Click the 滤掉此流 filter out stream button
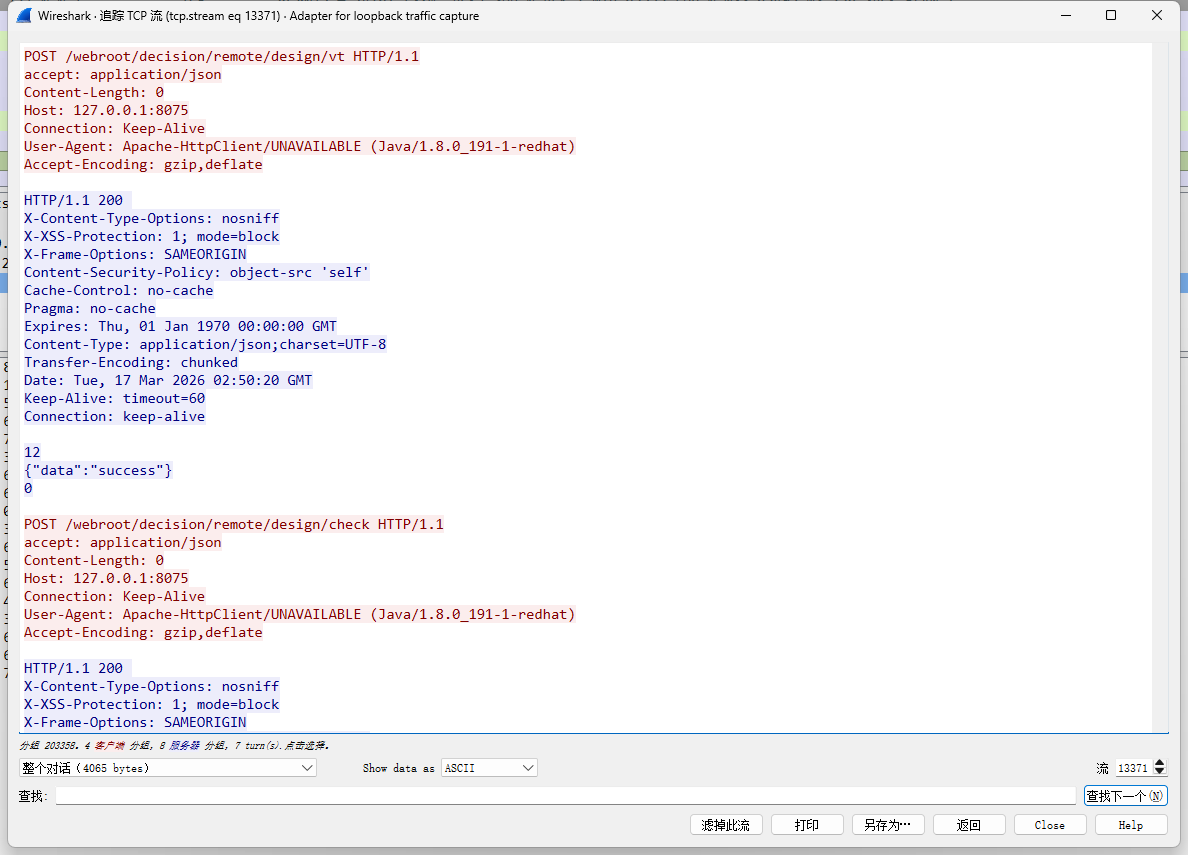 point(726,825)
